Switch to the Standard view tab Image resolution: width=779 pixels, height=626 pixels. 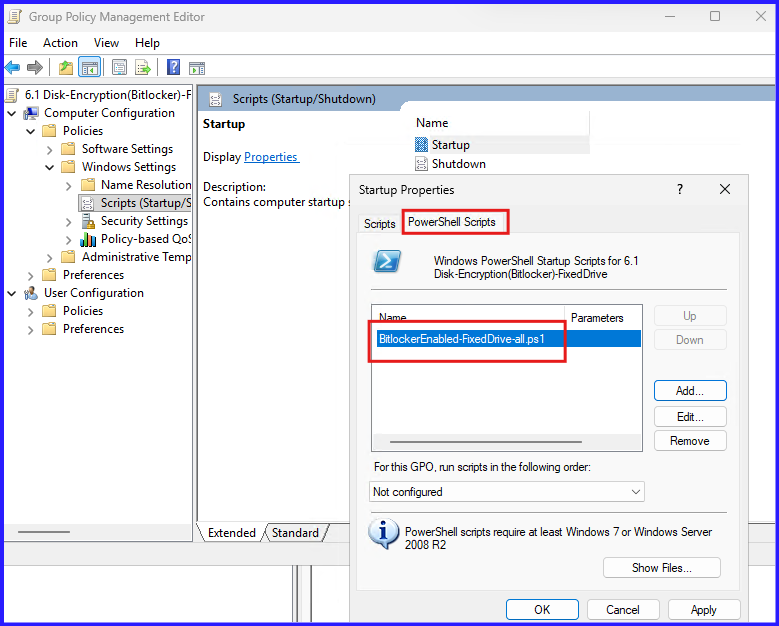[x=295, y=533]
